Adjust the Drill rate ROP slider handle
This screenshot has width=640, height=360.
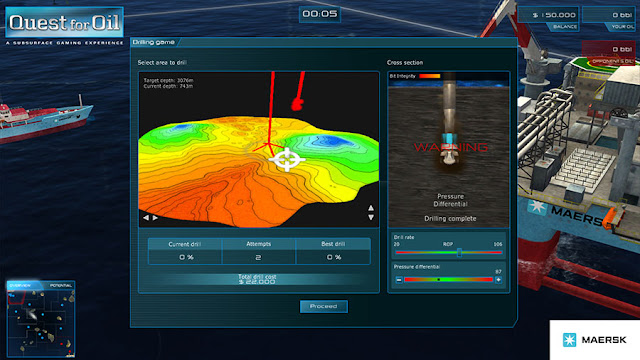coord(459,253)
